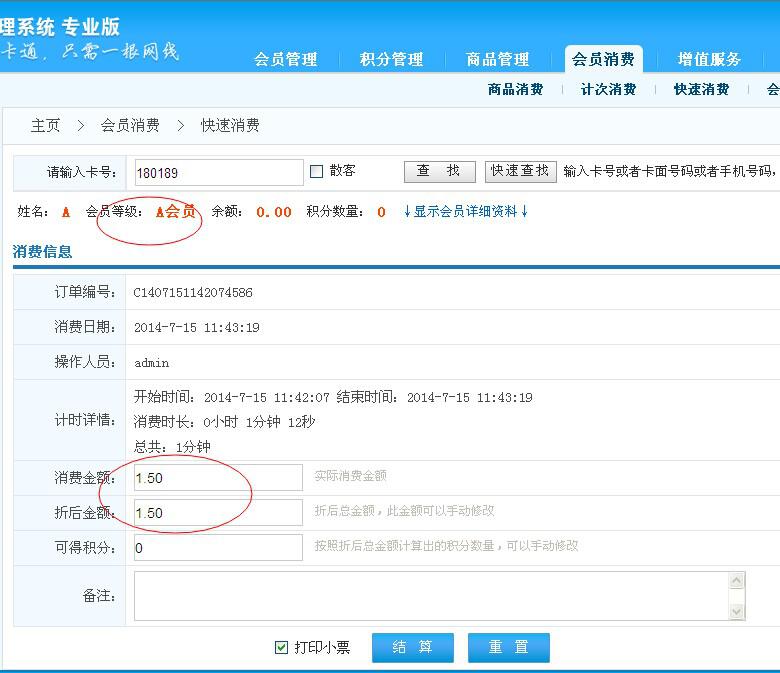Click the 折后金额 input field
Screen dimensions: 780x673
coord(218,512)
